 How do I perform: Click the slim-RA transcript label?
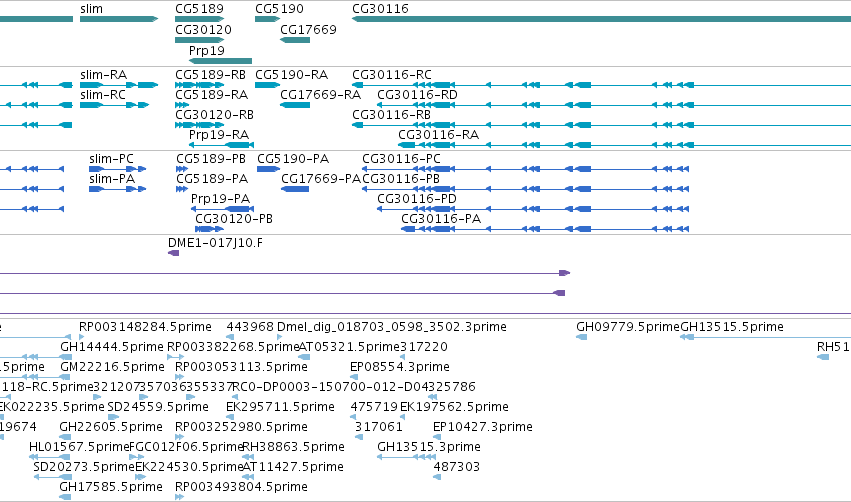click(x=104, y=74)
